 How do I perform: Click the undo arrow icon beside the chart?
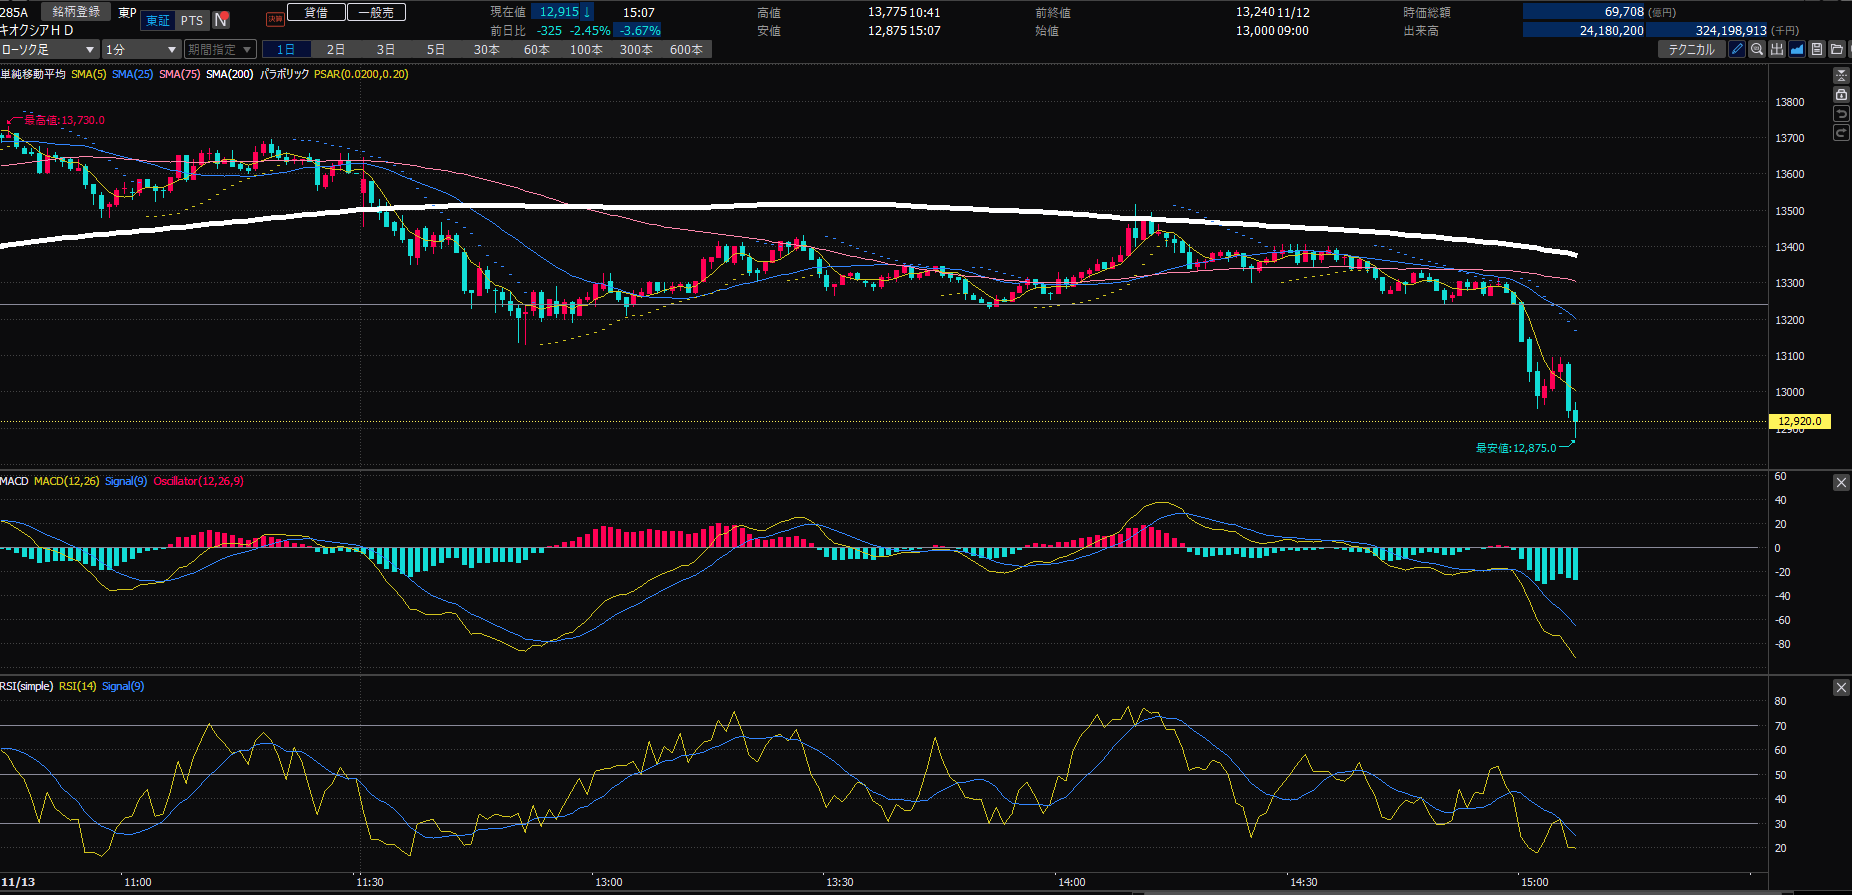tap(1841, 114)
